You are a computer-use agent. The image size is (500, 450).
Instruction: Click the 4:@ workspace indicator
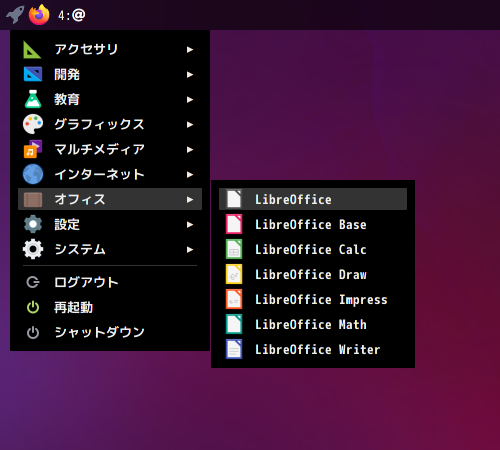tap(71, 15)
